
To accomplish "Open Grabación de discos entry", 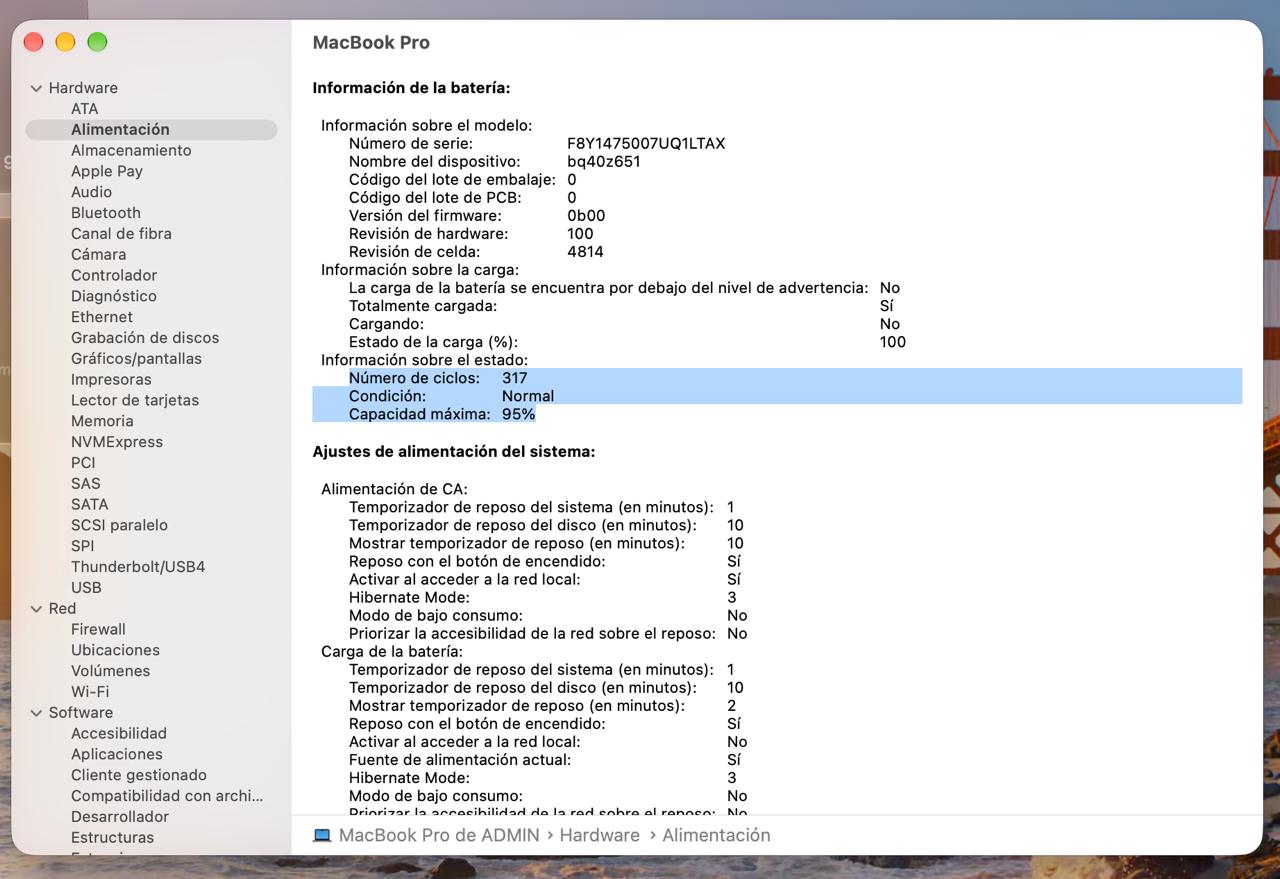I will tap(145, 338).
